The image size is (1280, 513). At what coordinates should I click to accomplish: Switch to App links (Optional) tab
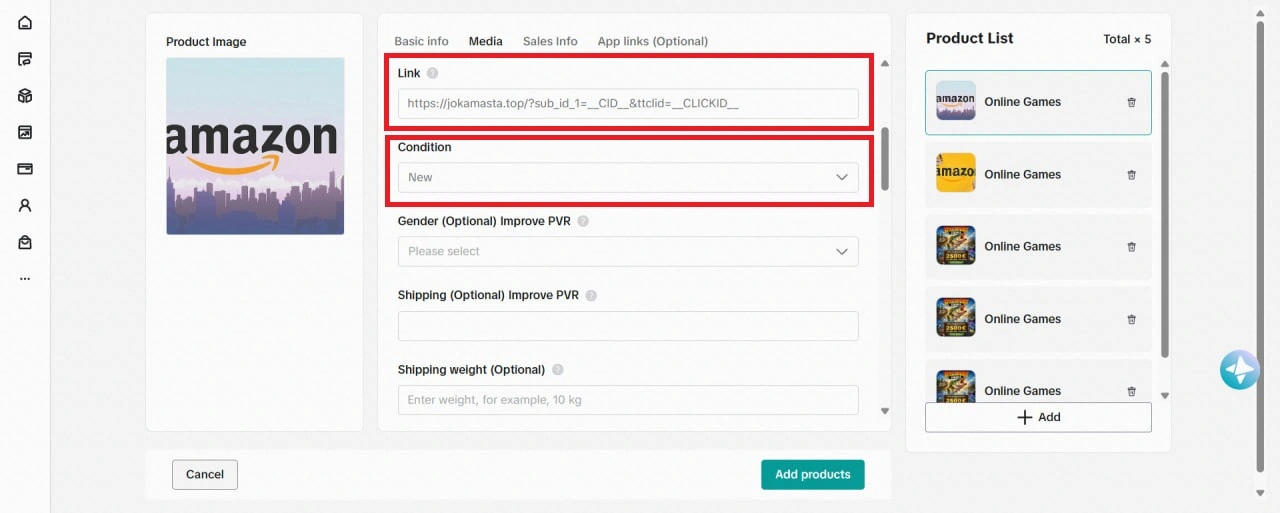(652, 41)
